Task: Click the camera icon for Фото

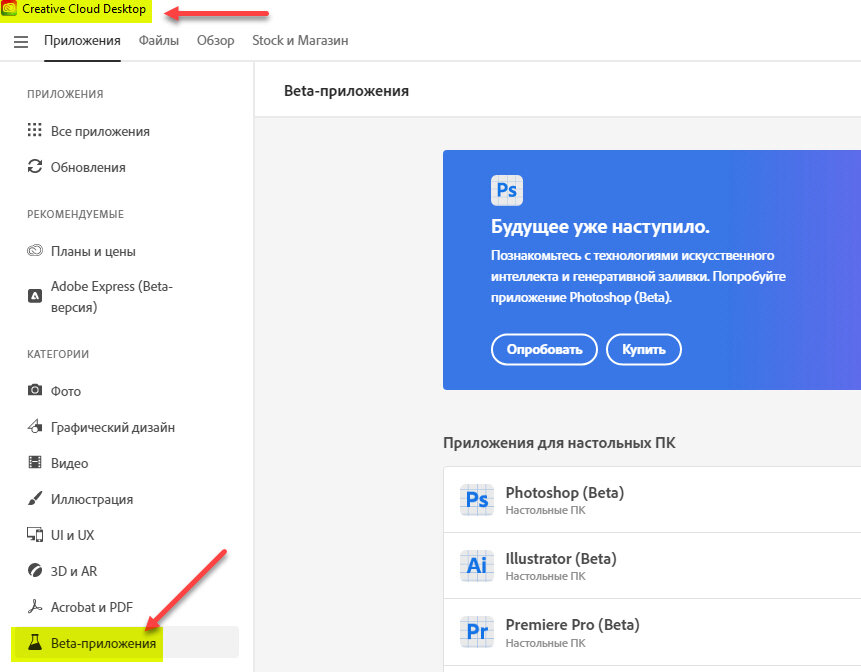Action: [x=35, y=390]
